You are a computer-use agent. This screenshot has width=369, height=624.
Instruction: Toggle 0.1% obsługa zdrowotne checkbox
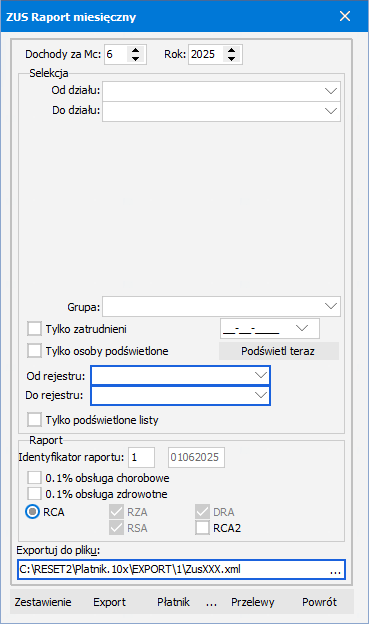[x=34, y=494]
